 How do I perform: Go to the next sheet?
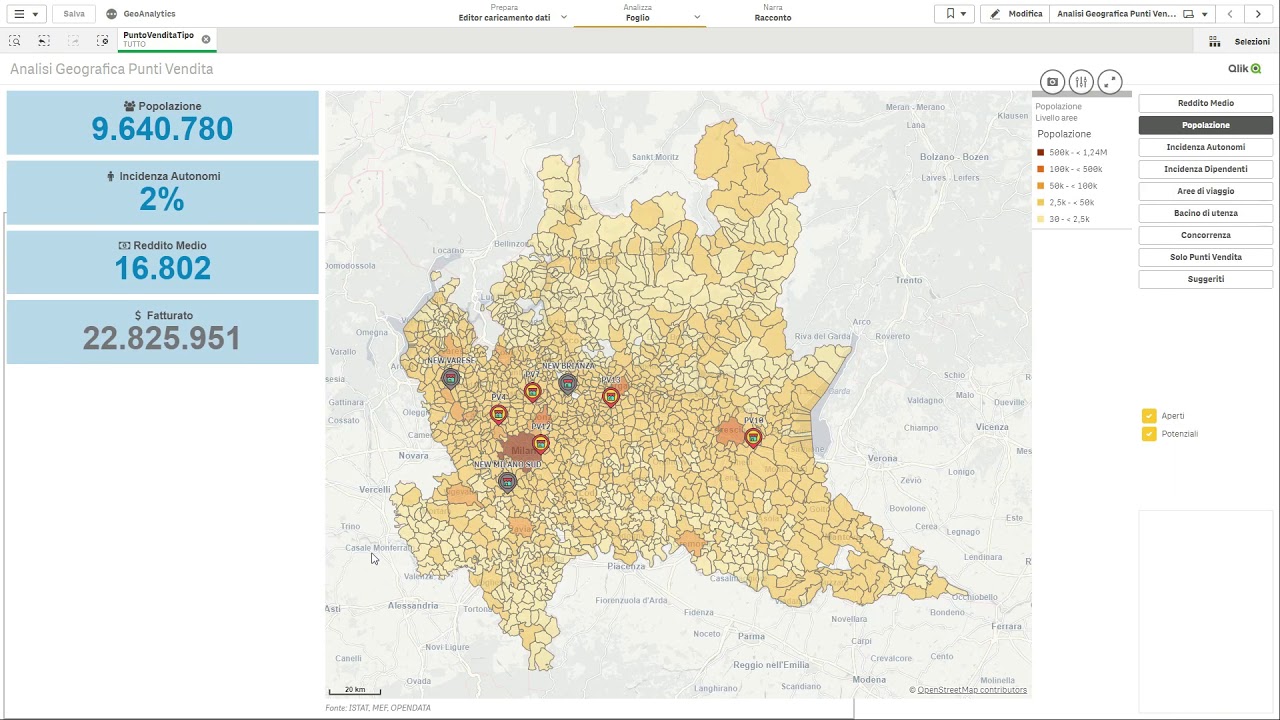[1258, 14]
